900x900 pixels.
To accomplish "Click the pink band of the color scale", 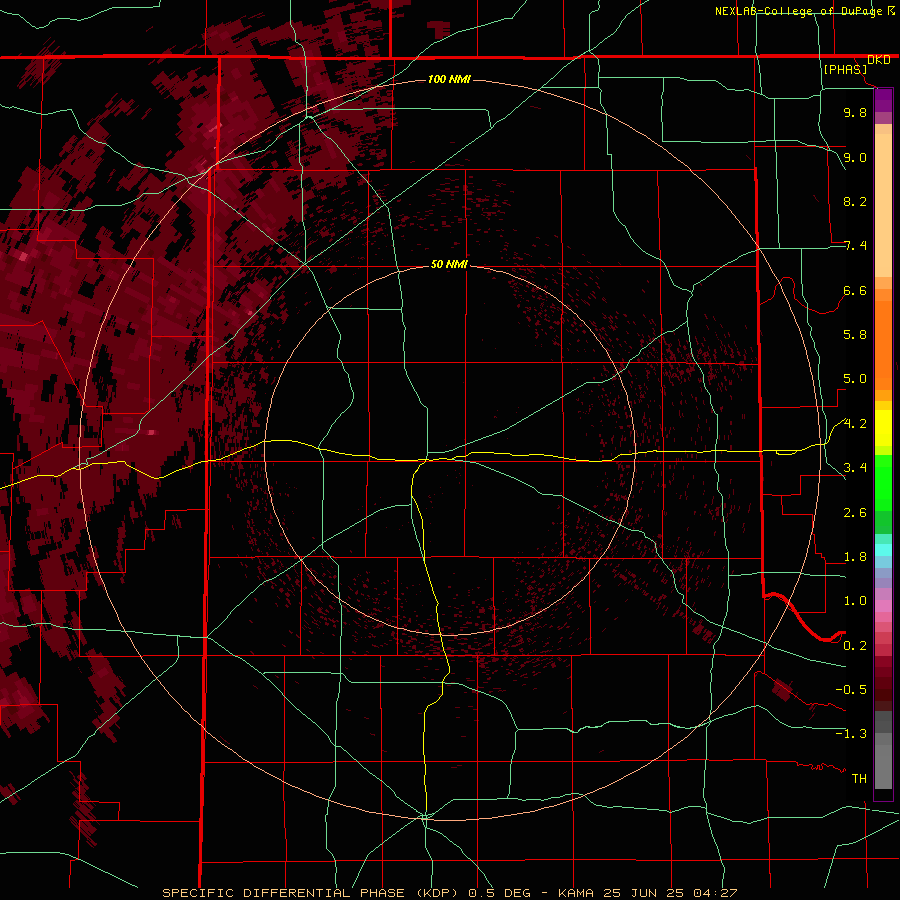I will pyautogui.click(x=883, y=606).
